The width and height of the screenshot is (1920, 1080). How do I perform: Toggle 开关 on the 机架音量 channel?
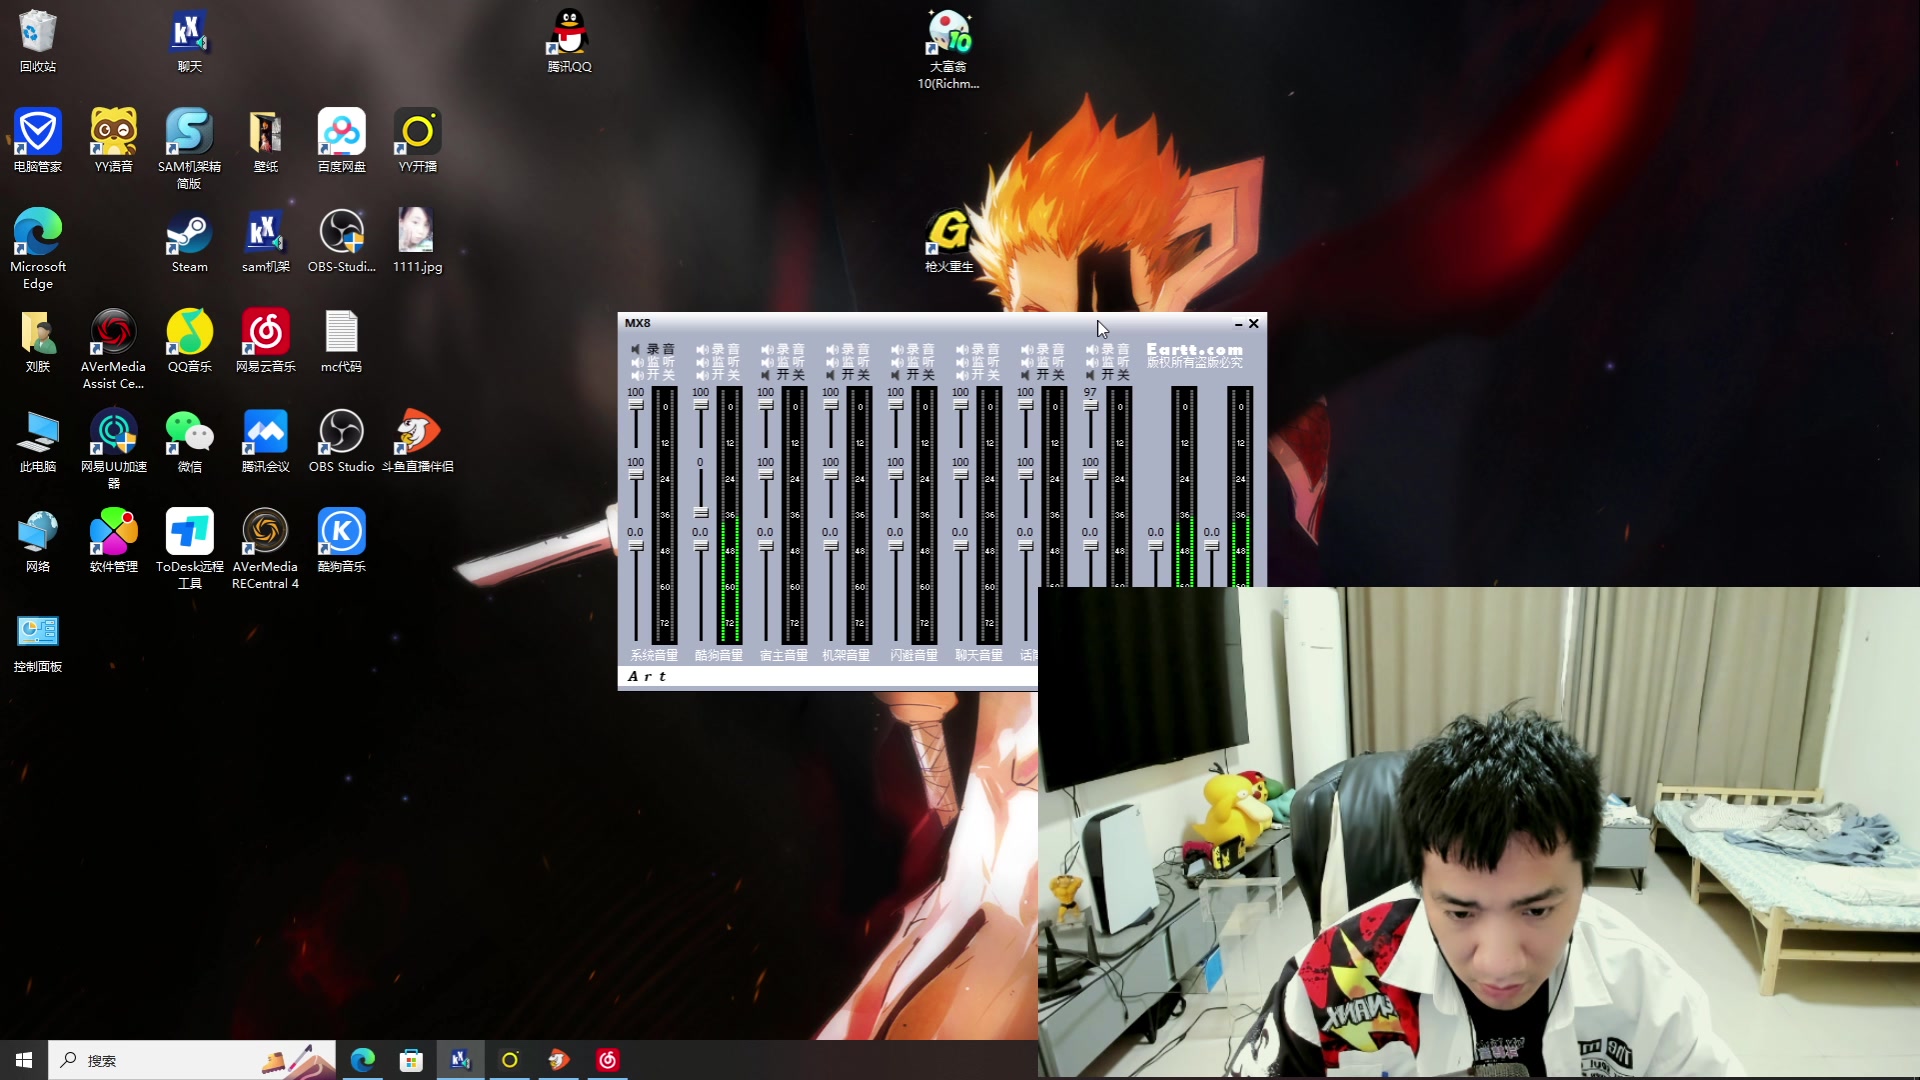point(848,375)
